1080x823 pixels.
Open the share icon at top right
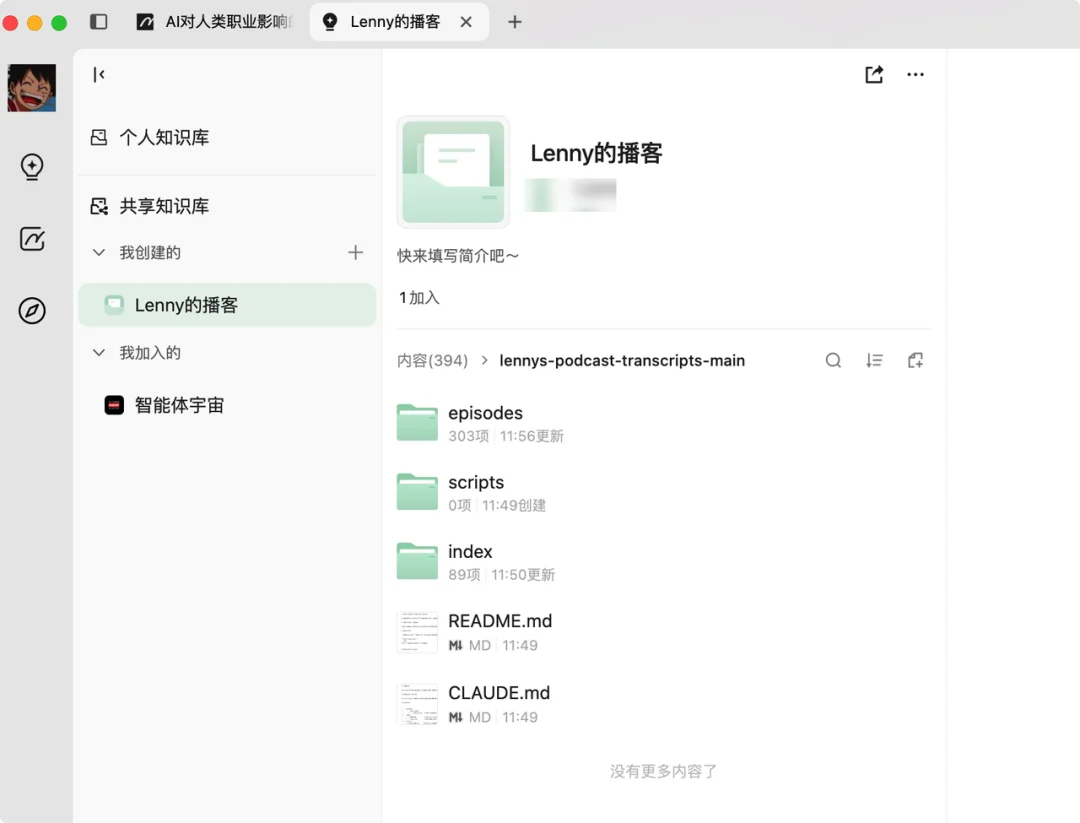[873, 74]
